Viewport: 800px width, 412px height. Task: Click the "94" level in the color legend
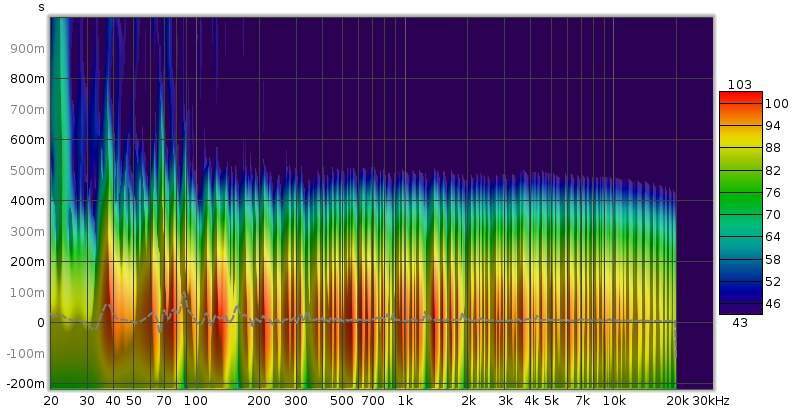pyautogui.click(x=773, y=126)
